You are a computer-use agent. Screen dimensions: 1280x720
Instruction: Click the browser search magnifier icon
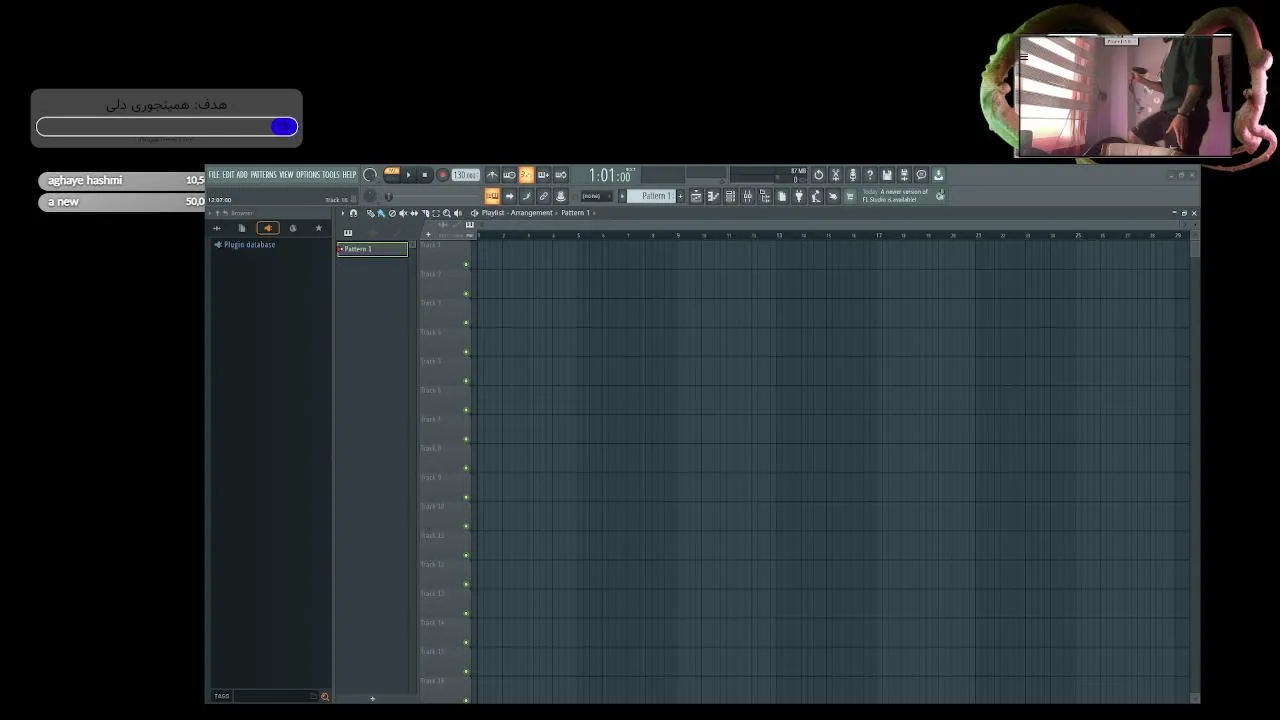click(x=325, y=696)
